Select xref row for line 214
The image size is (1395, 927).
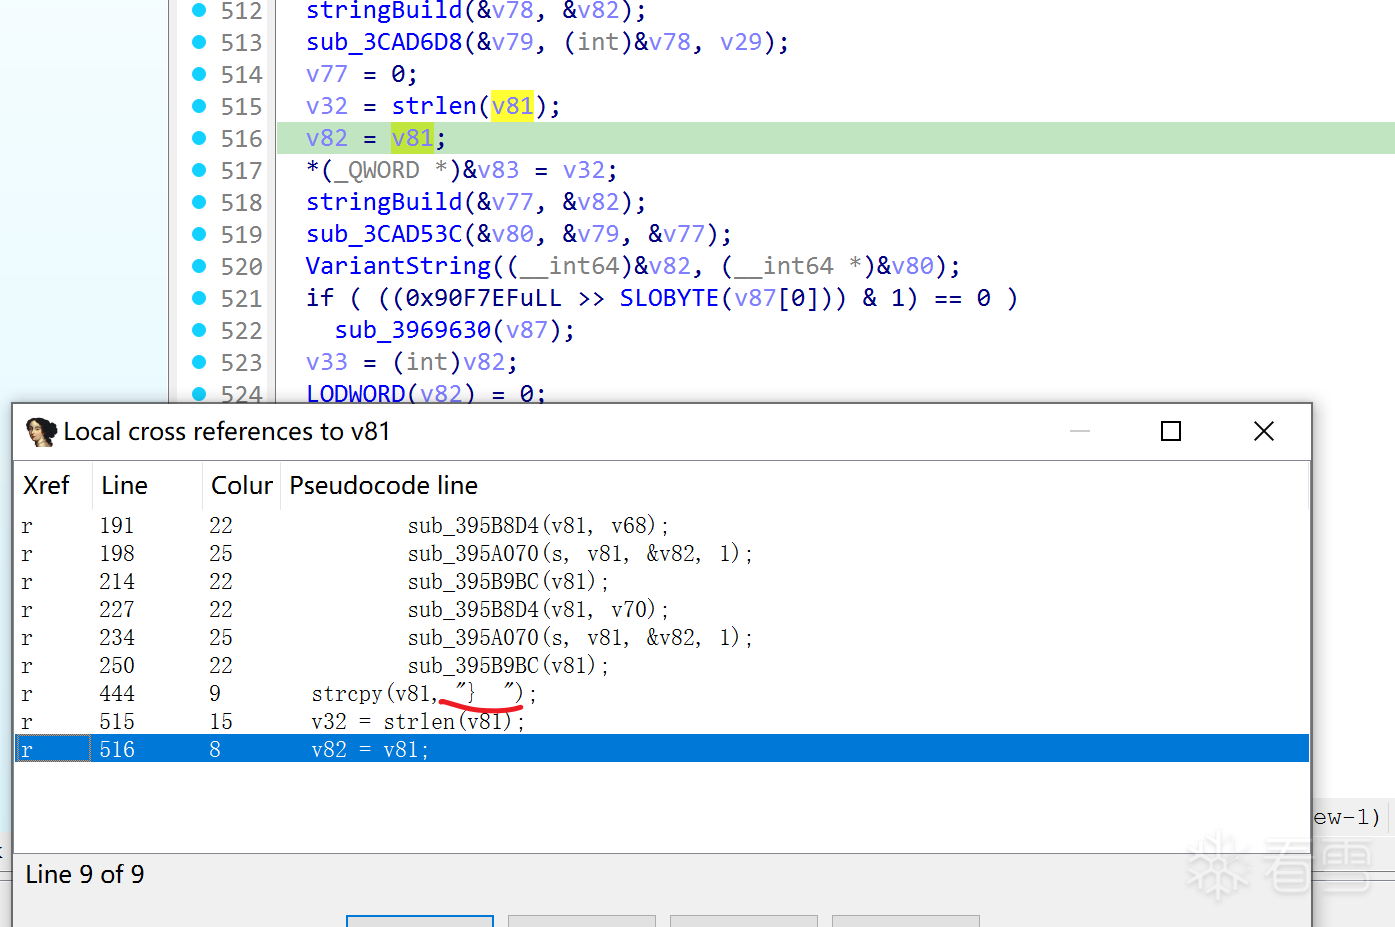tap(662, 581)
